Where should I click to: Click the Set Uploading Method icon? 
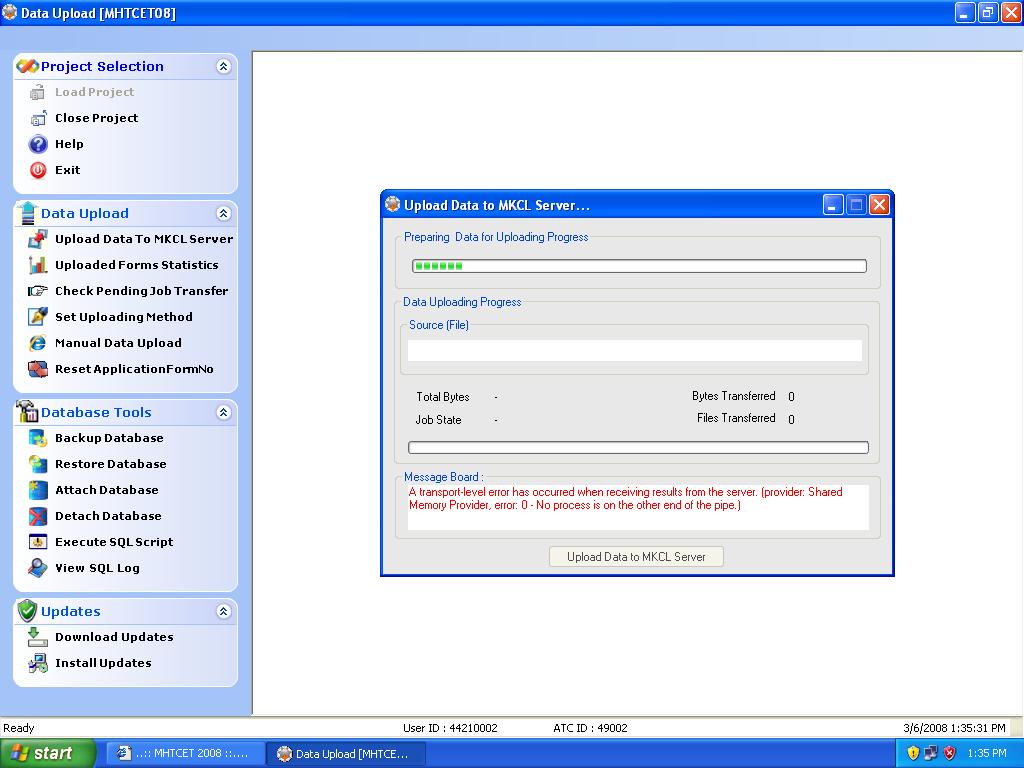pos(38,317)
